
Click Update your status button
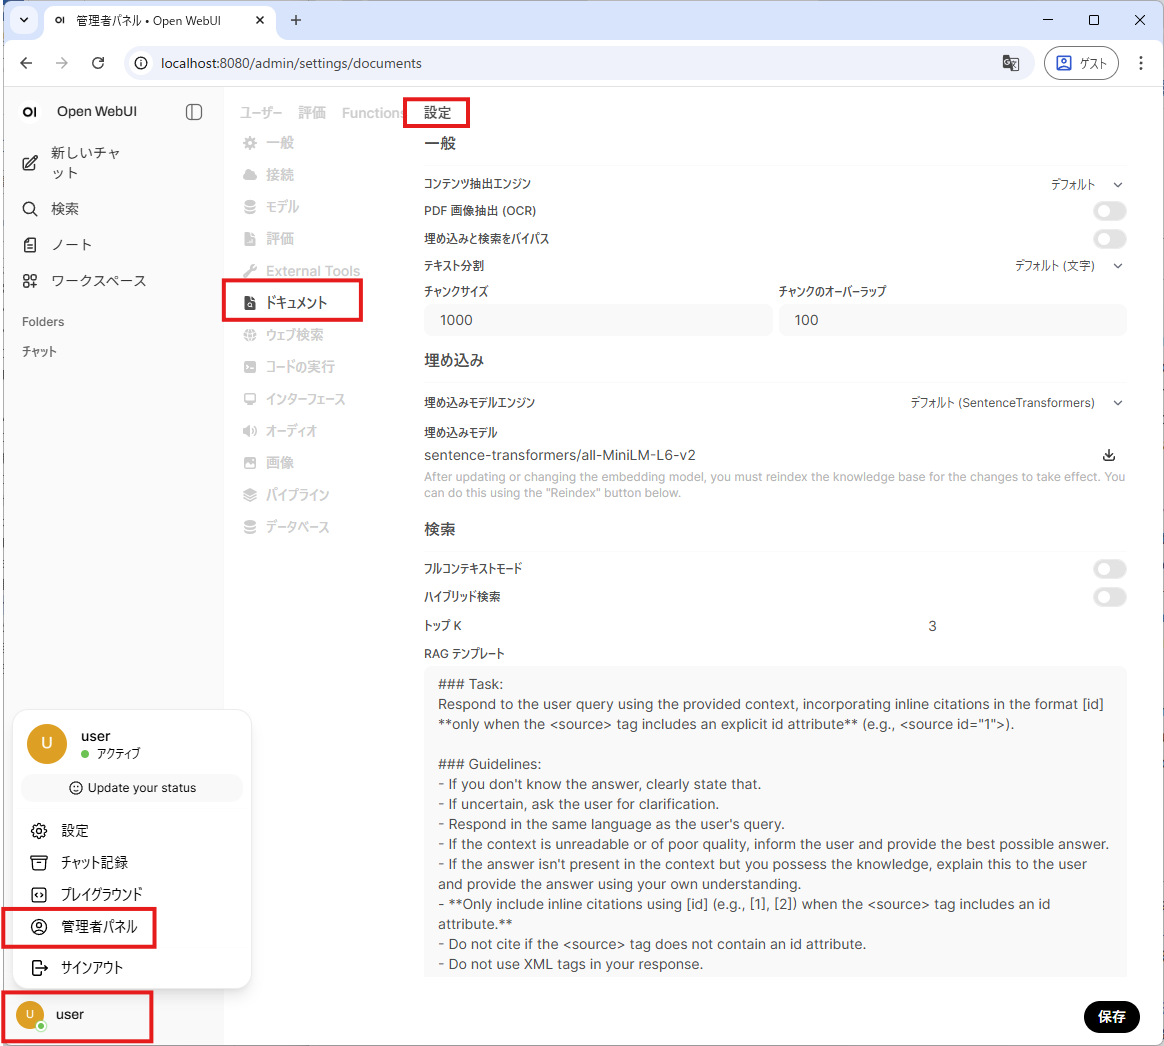coord(132,788)
